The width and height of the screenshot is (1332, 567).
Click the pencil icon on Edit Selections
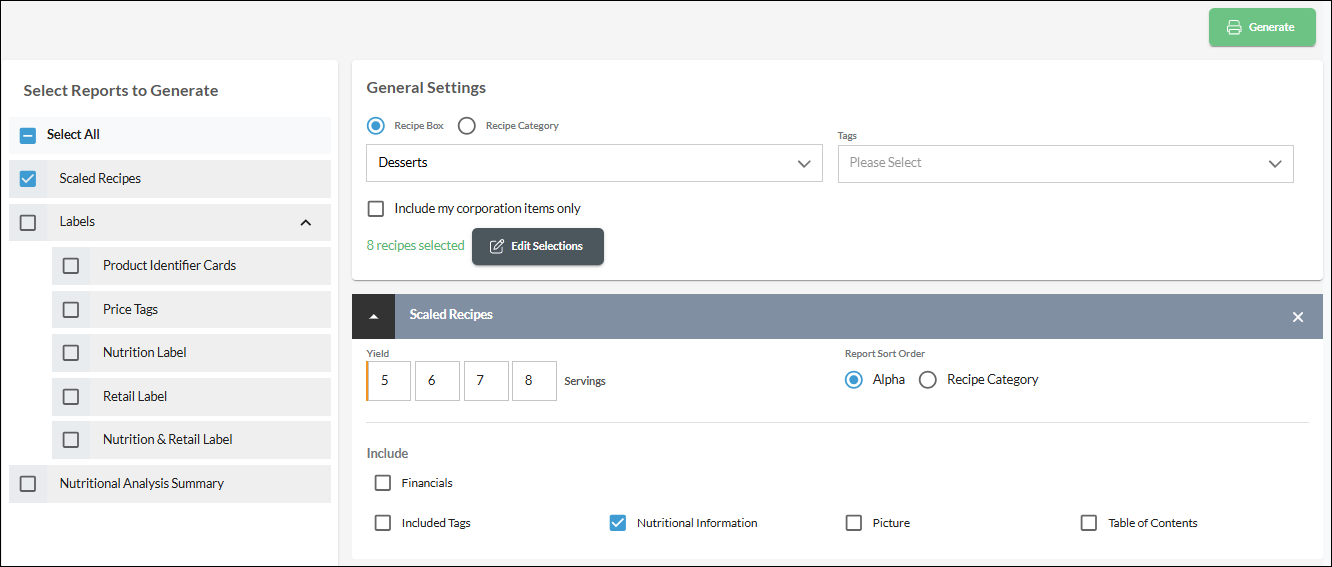coord(497,246)
